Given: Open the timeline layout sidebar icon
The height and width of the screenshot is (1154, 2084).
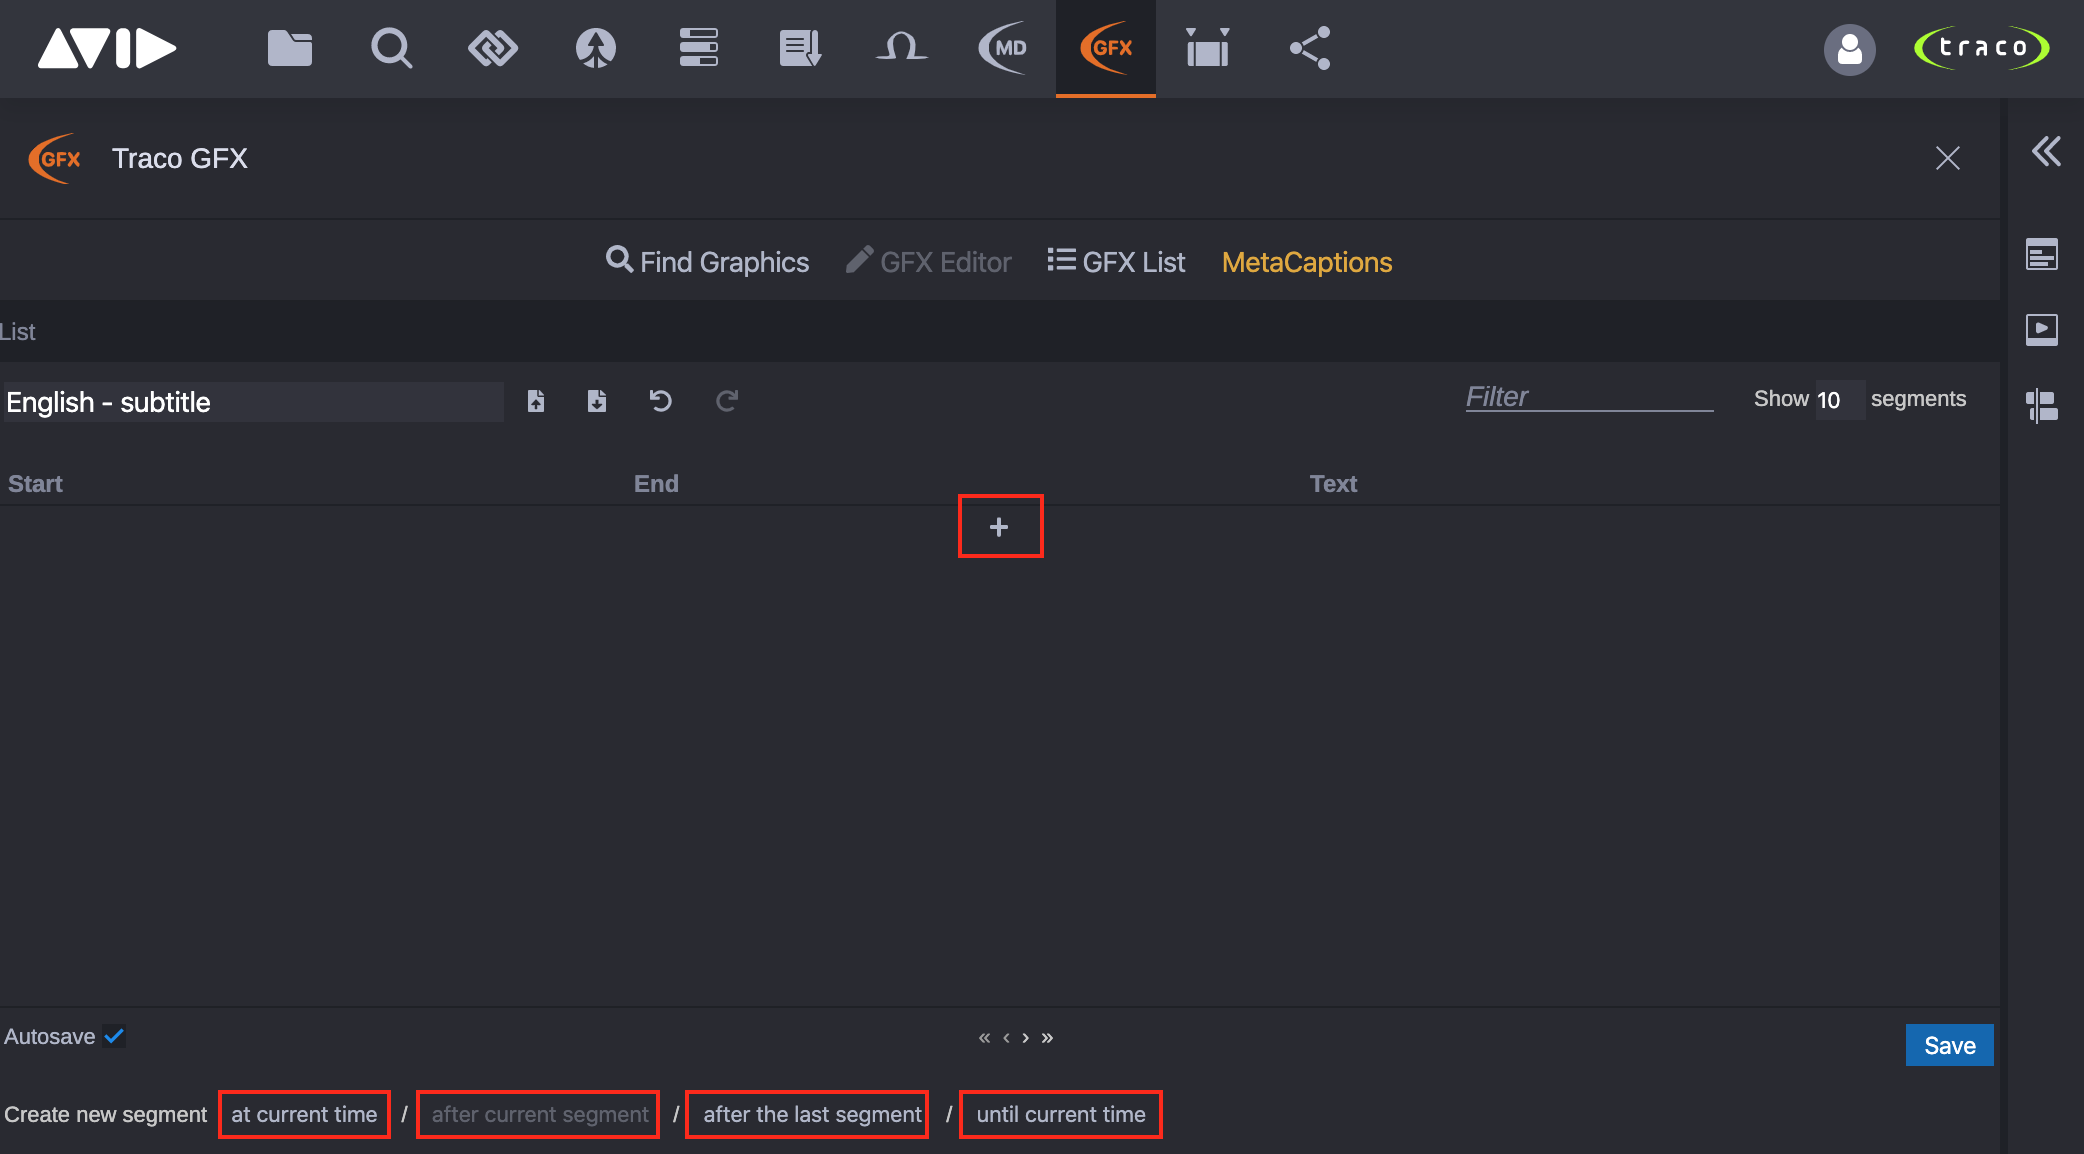Looking at the screenshot, I should (x=2042, y=406).
